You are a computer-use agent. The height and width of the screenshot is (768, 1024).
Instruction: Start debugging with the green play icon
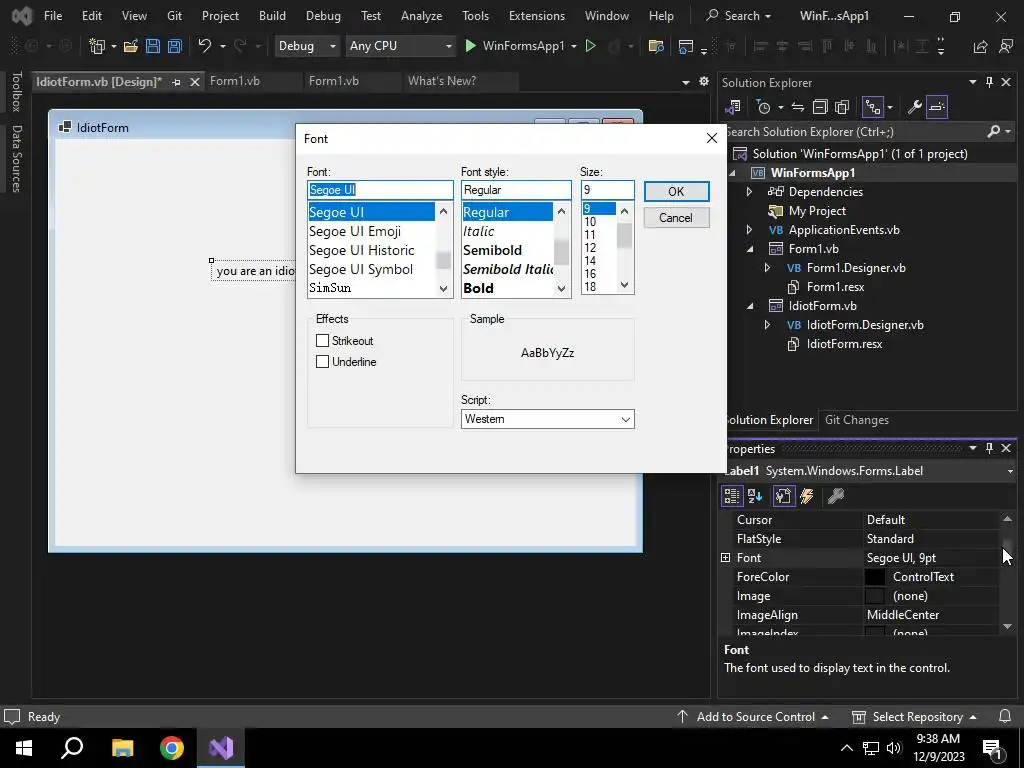[470, 46]
